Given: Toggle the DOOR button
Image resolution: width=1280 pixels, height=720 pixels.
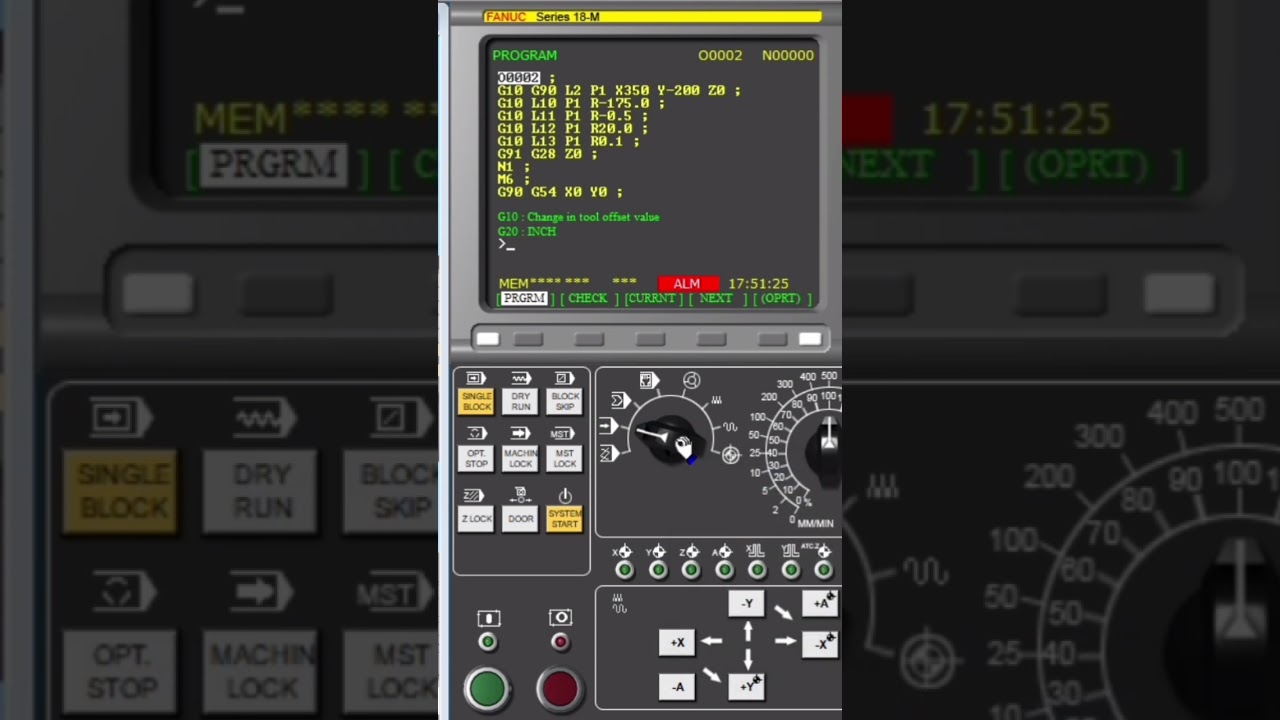Looking at the screenshot, I should click(x=521, y=519).
